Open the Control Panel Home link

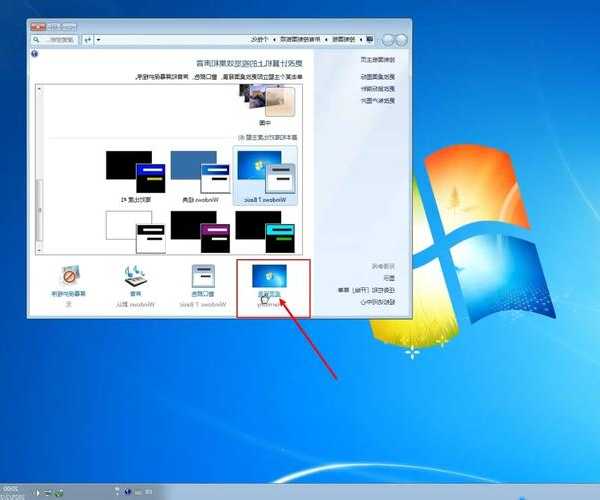point(378,61)
